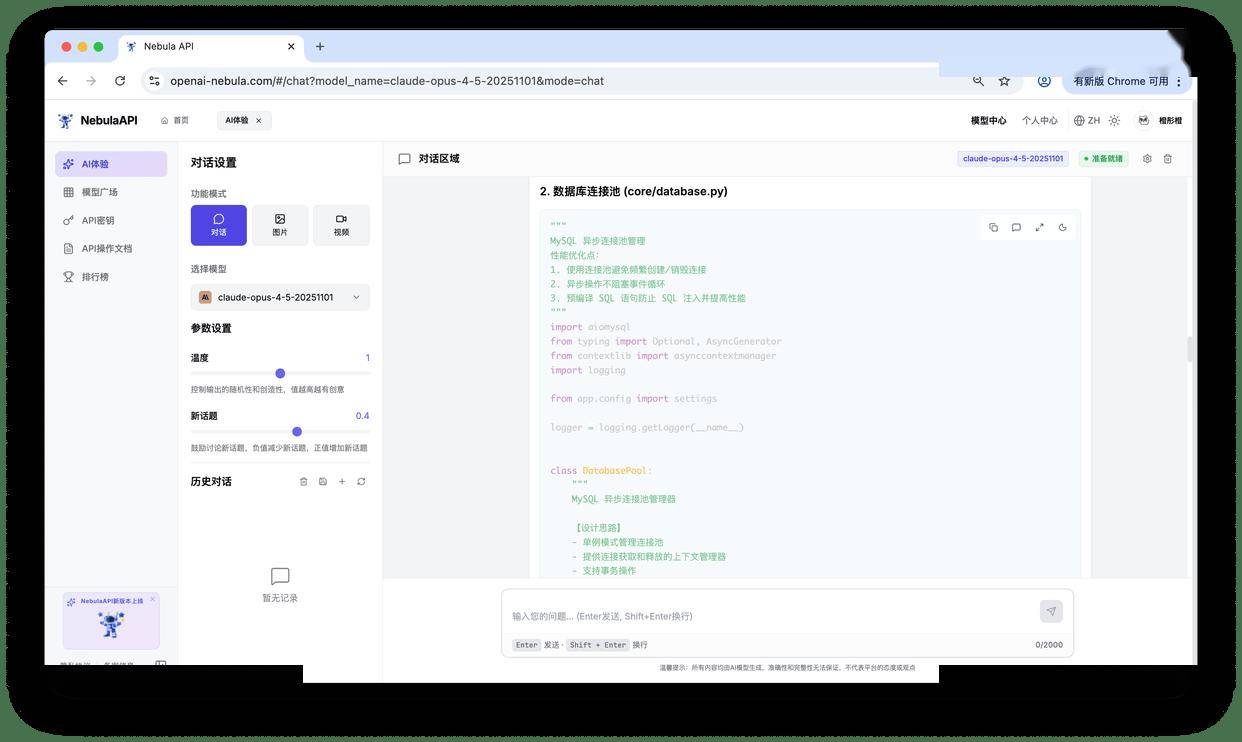This screenshot has width=1242, height=742.
Task: Expand the code block to fullscreen
Action: [x=1039, y=228]
